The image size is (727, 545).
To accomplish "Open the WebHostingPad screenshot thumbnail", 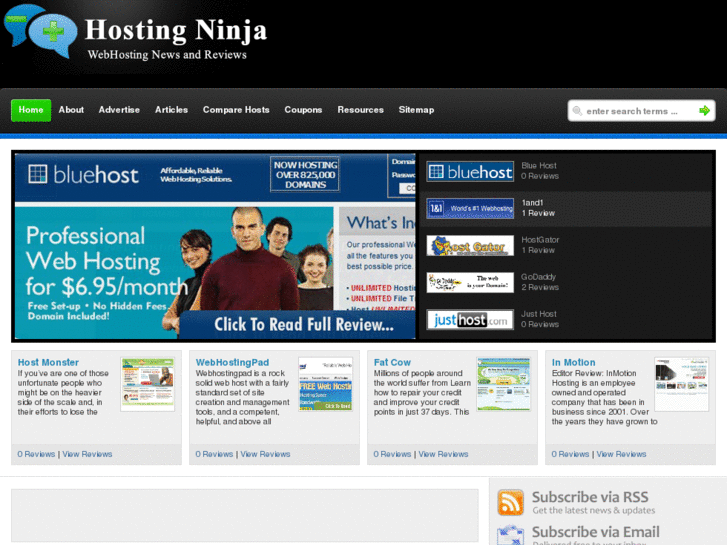I will [x=325, y=384].
